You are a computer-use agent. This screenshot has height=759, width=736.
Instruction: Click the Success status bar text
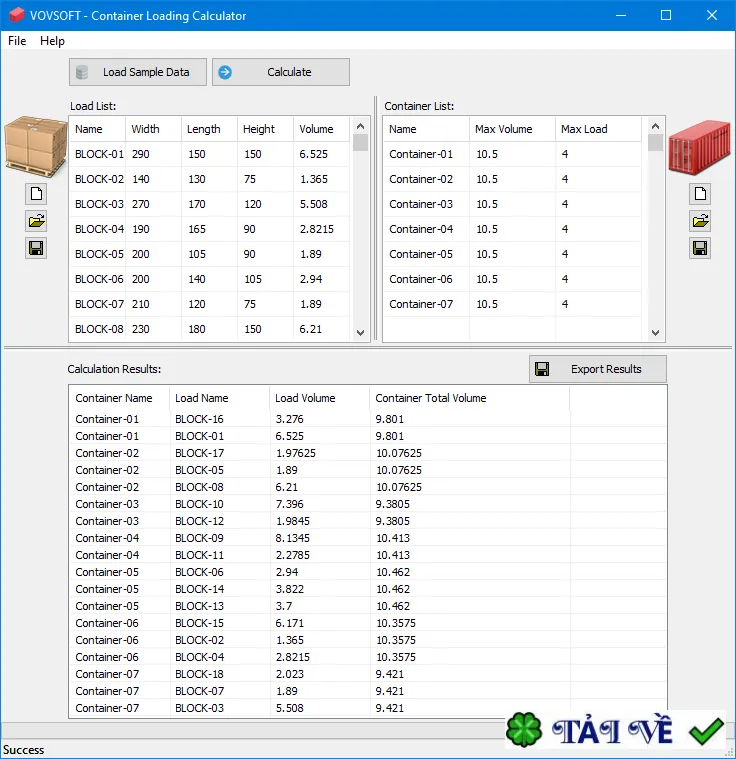[x=23, y=750]
